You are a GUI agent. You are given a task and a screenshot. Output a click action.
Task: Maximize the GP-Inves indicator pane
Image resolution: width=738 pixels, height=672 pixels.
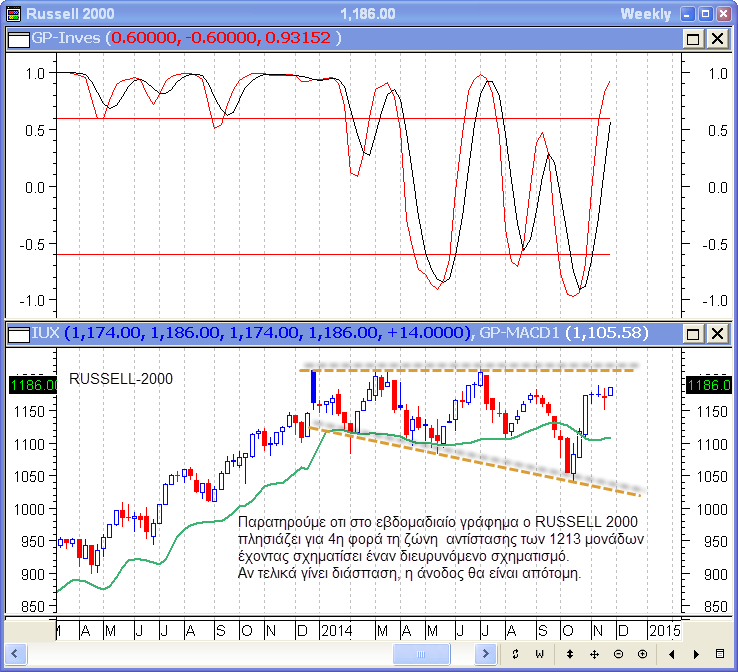pos(694,38)
